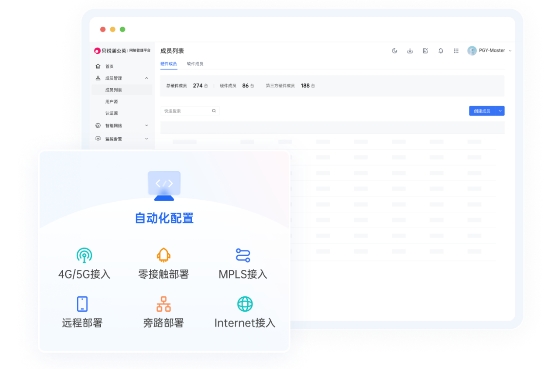Click the blue 创建成员 button
Image resolution: width=553 pixels, height=369 pixels.
click(482, 111)
